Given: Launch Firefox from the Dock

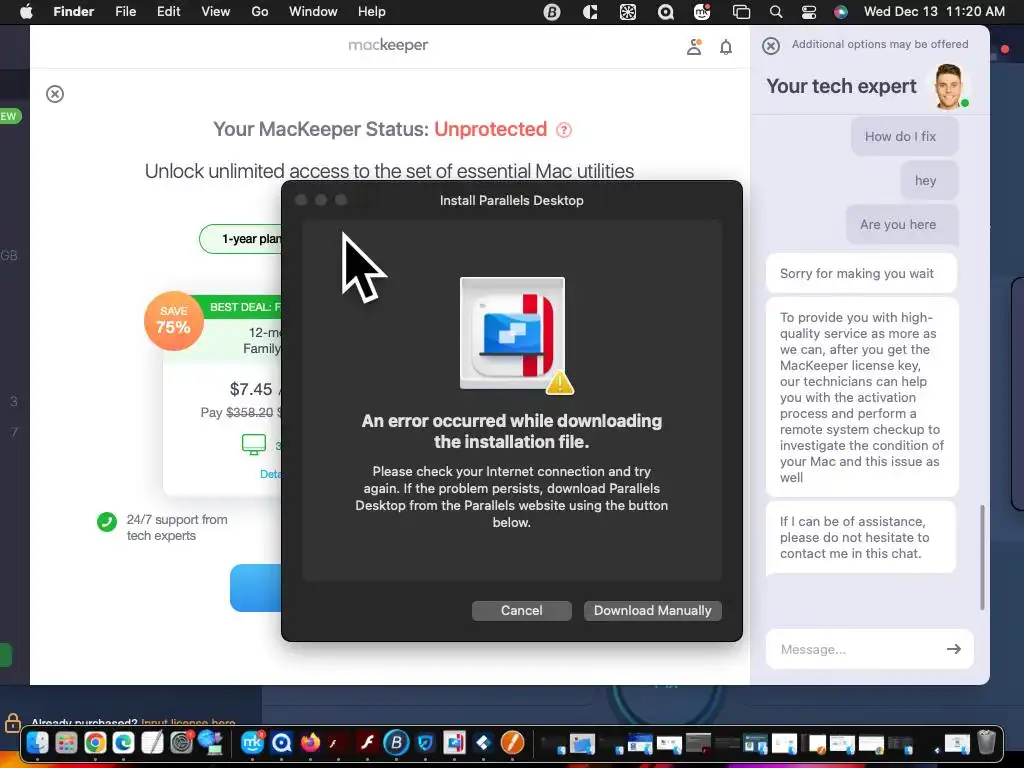Looking at the screenshot, I should click(310, 743).
